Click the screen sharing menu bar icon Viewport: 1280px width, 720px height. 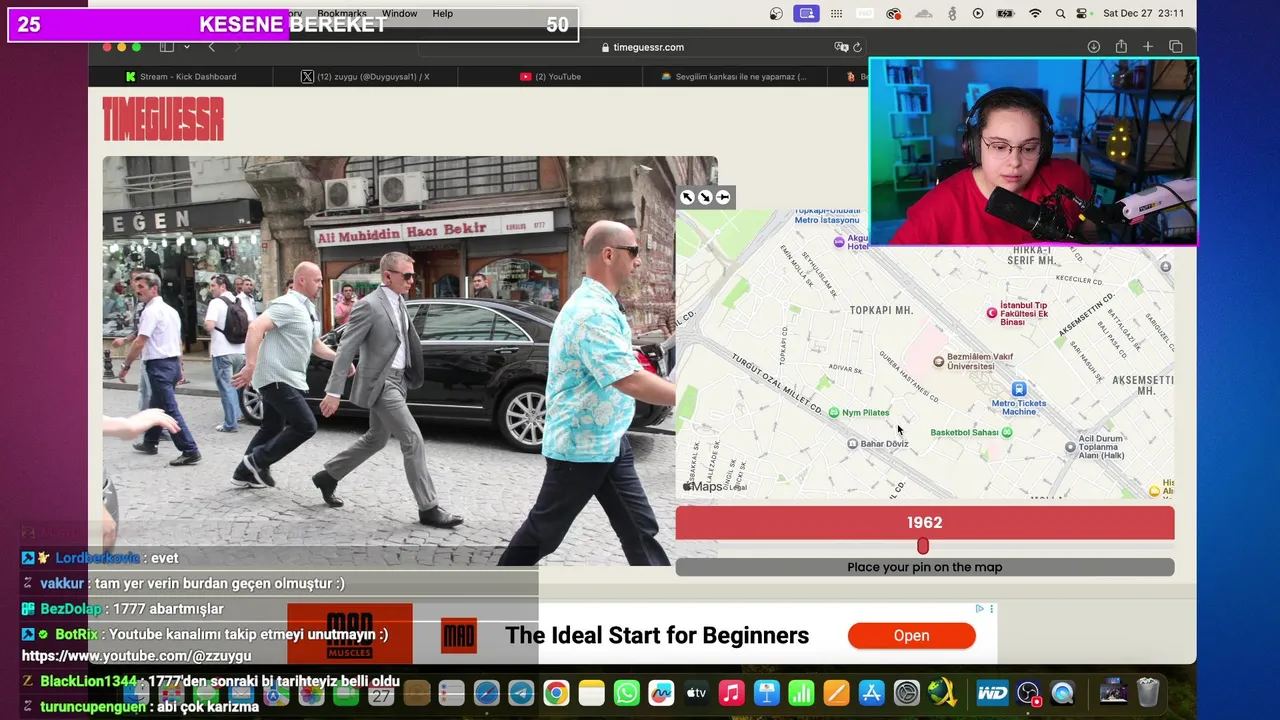pos(806,14)
